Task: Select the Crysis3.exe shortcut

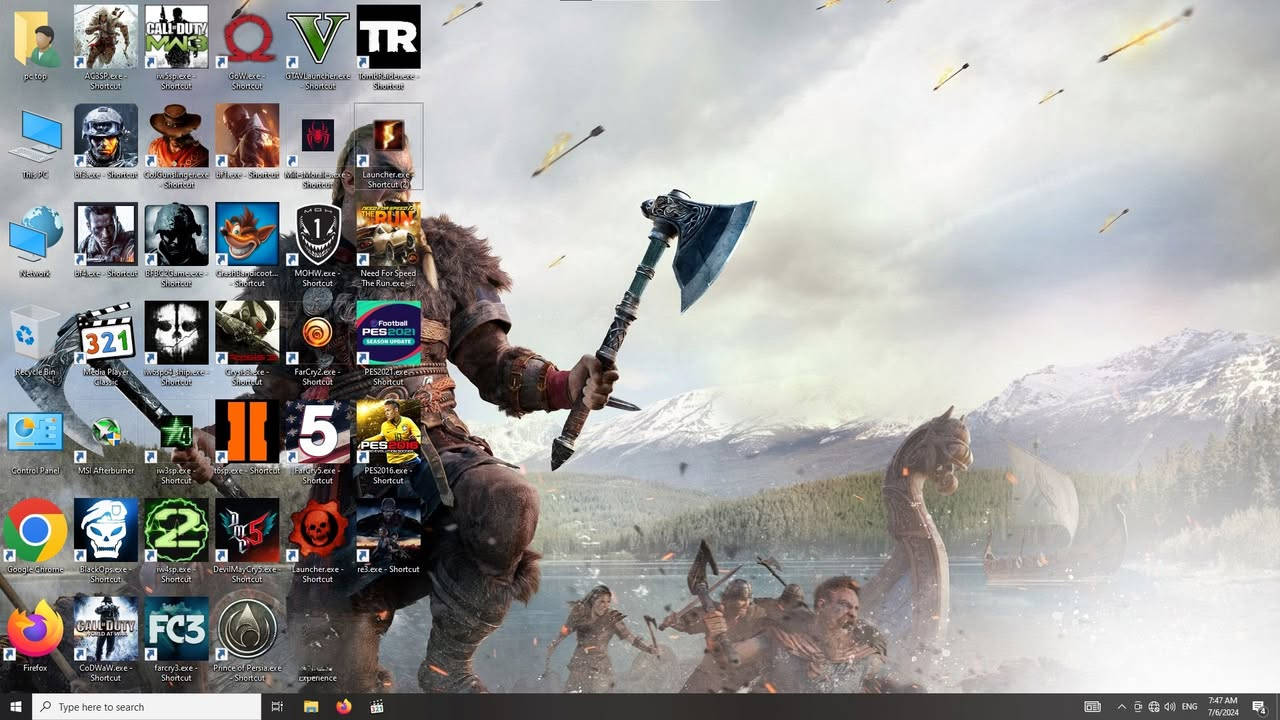Action: pyautogui.click(x=247, y=344)
